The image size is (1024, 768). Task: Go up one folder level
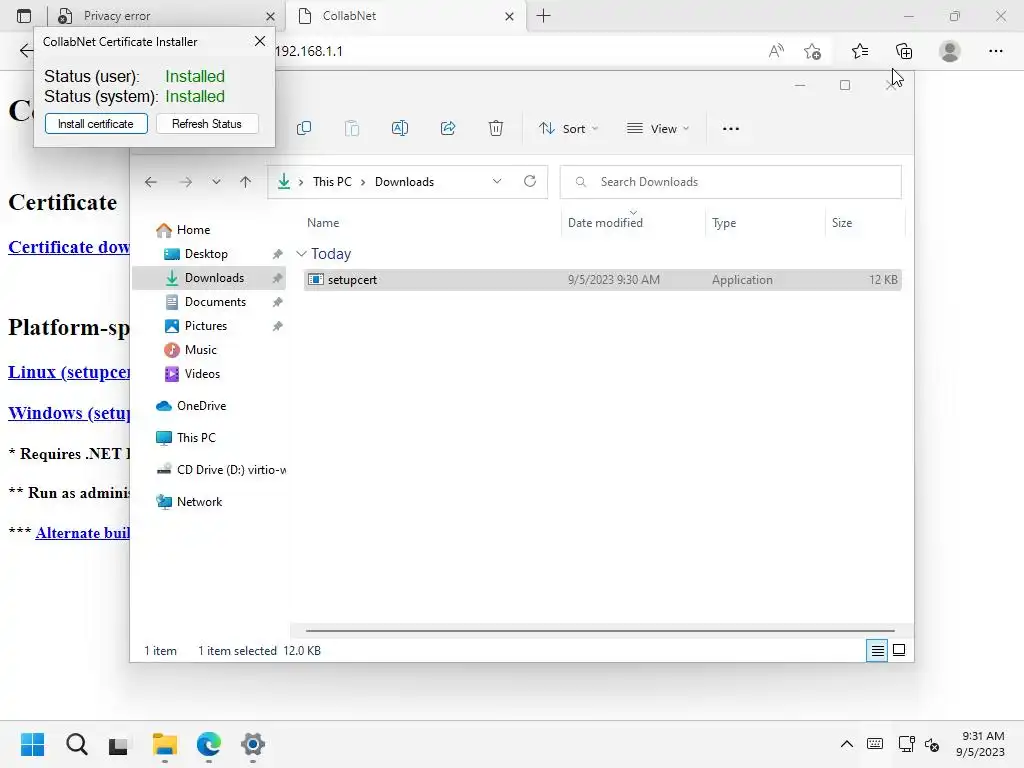click(x=246, y=182)
